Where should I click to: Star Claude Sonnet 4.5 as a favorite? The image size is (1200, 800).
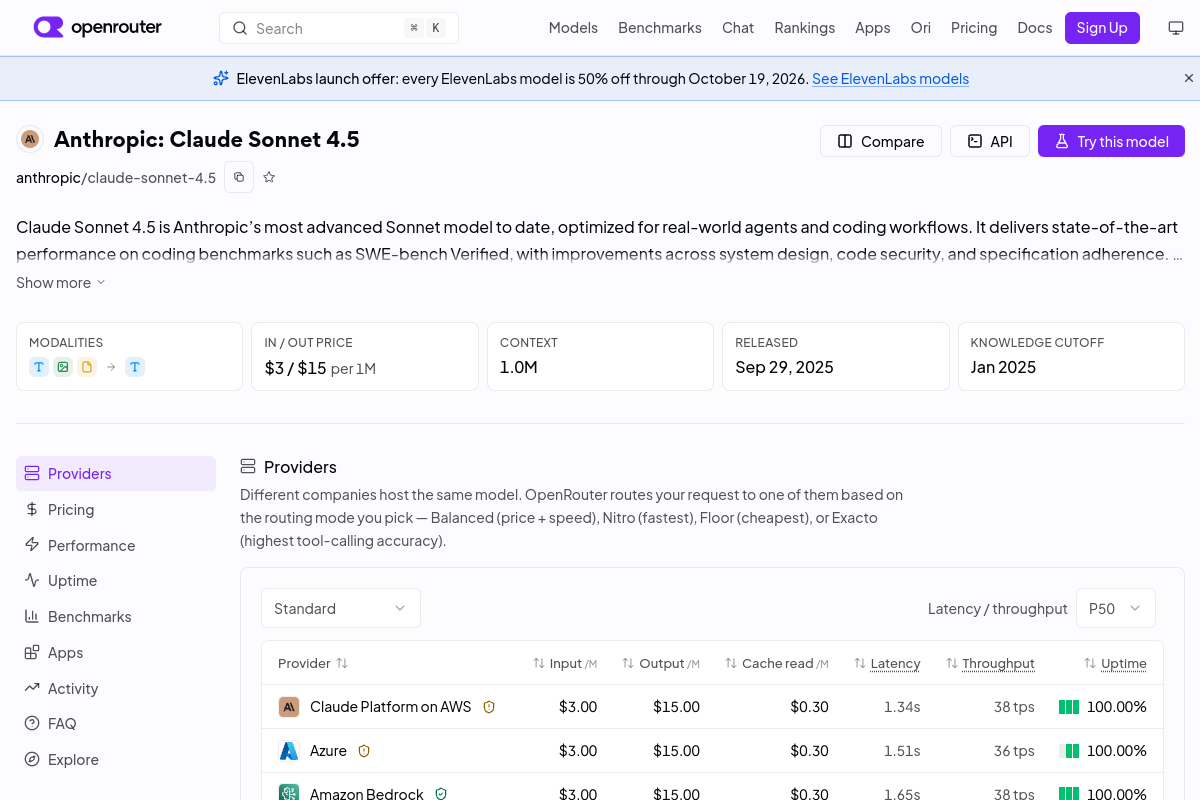[x=269, y=177]
